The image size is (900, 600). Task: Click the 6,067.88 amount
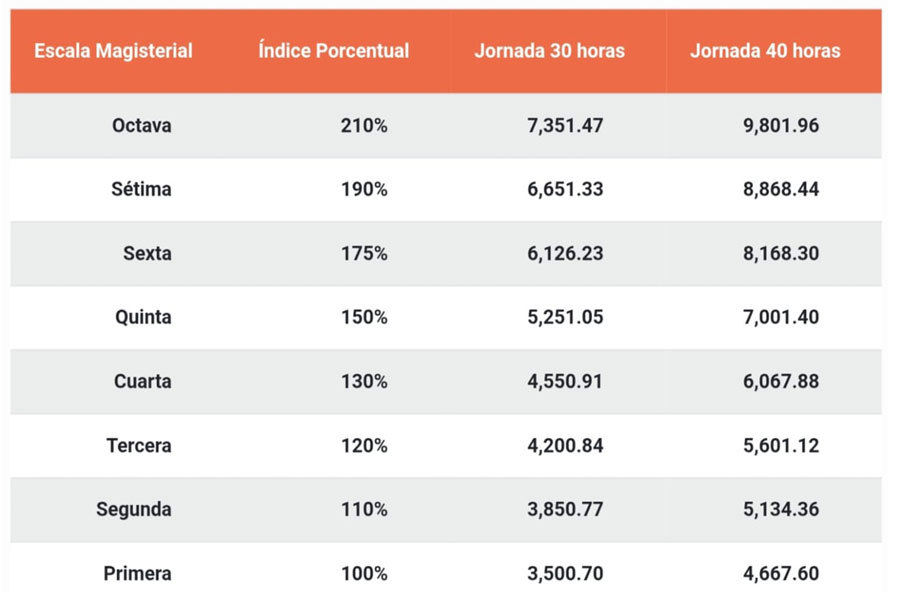pyautogui.click(x=781, y=381)
